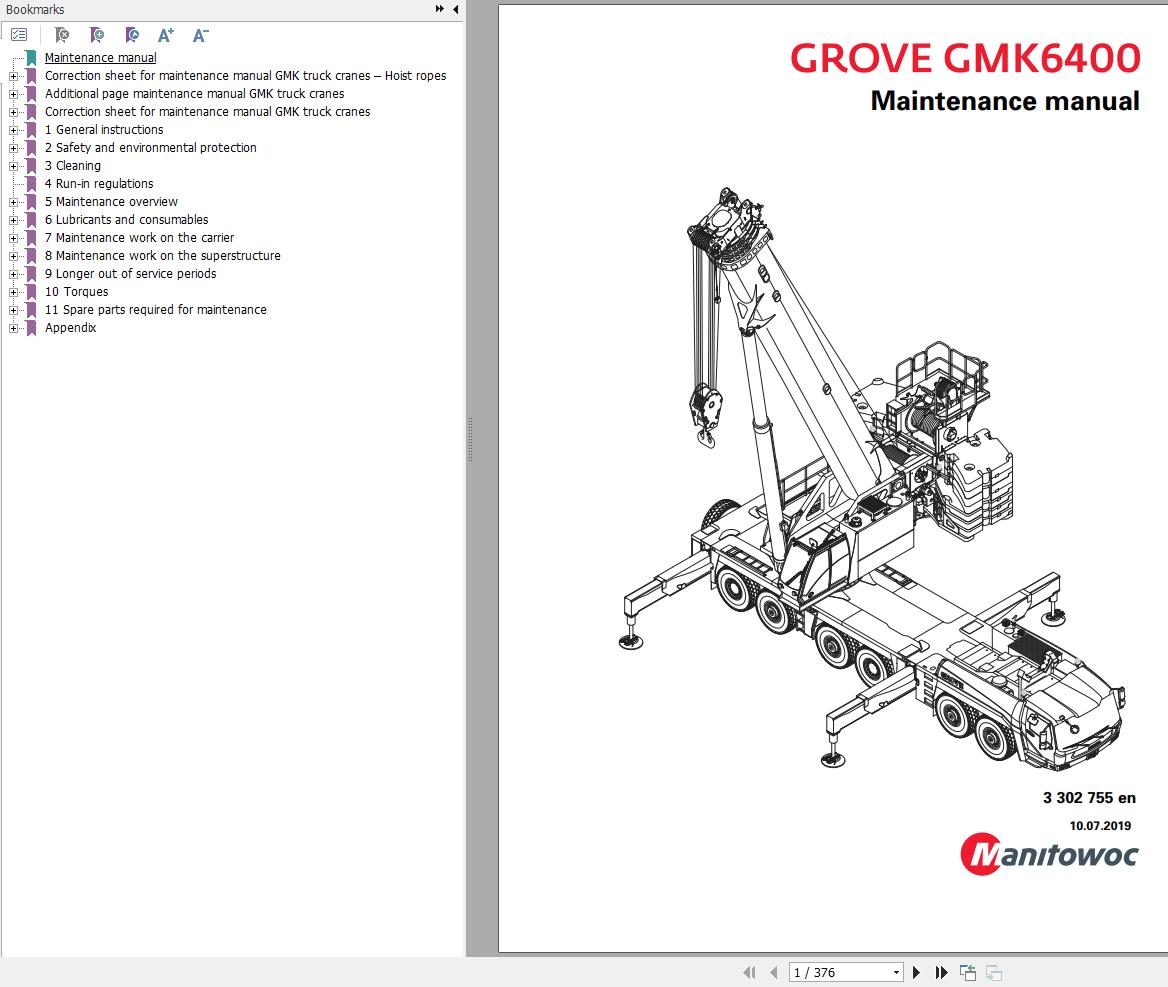Click the double-arrow Bookmarks panel menu button

click(440, 9)
